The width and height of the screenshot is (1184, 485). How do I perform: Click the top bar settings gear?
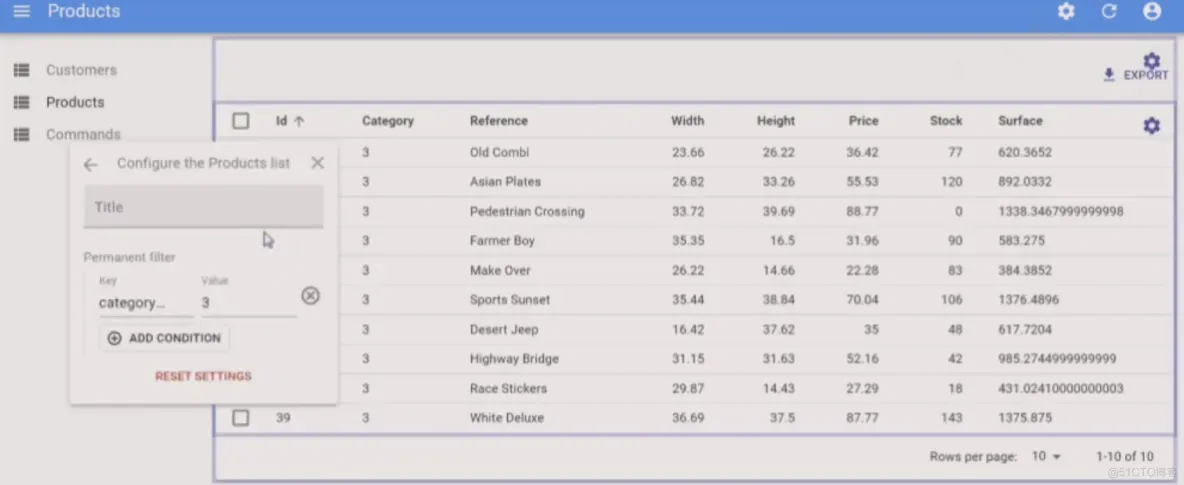pos(1067,12)
